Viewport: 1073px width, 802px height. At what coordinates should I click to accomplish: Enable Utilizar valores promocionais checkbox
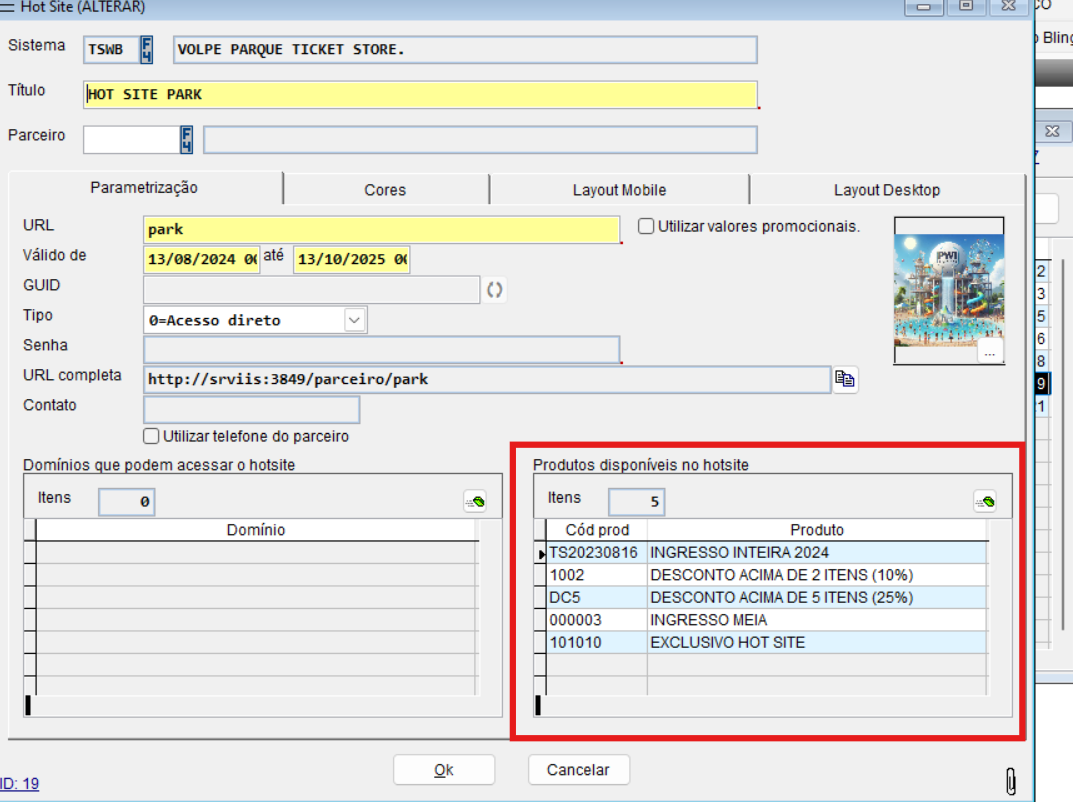click(x=646, y=226)
